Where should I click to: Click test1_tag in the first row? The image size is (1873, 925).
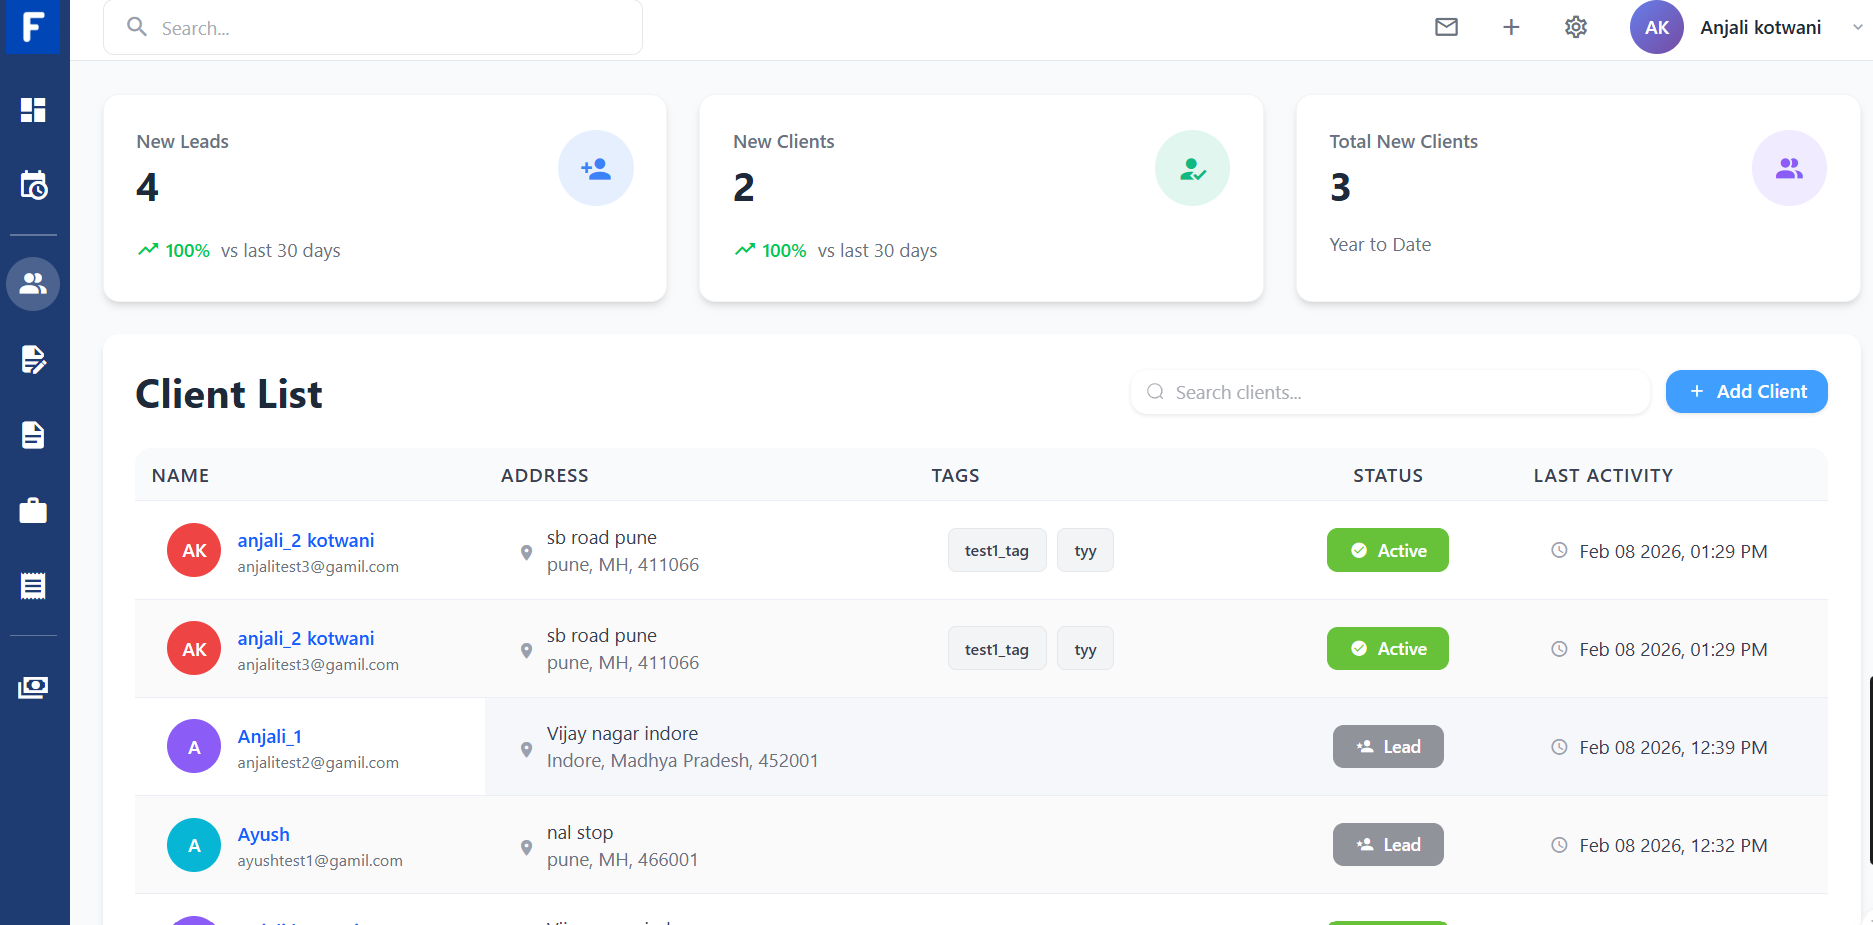tap(997, 550)
